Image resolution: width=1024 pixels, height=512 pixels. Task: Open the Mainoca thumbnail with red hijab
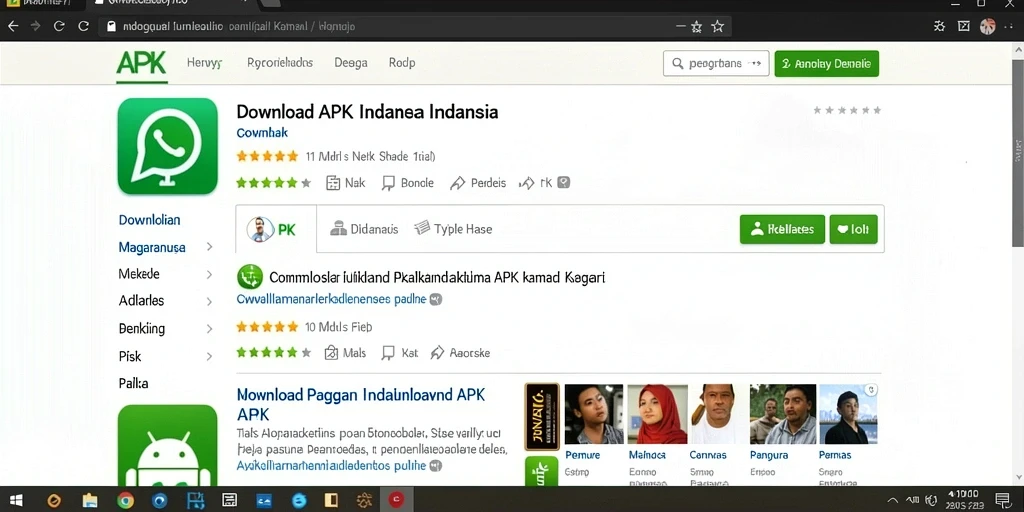tap(657, 414)
